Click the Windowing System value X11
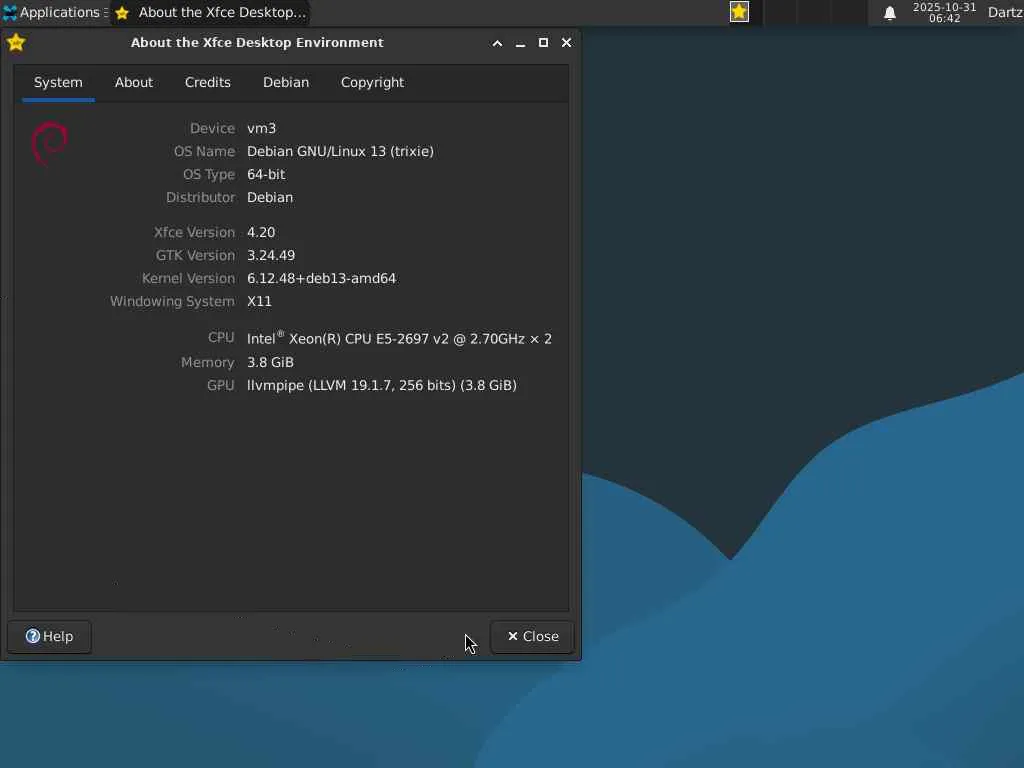The width and height of the screenshot is (1024, 768). [x=259, y=301]
